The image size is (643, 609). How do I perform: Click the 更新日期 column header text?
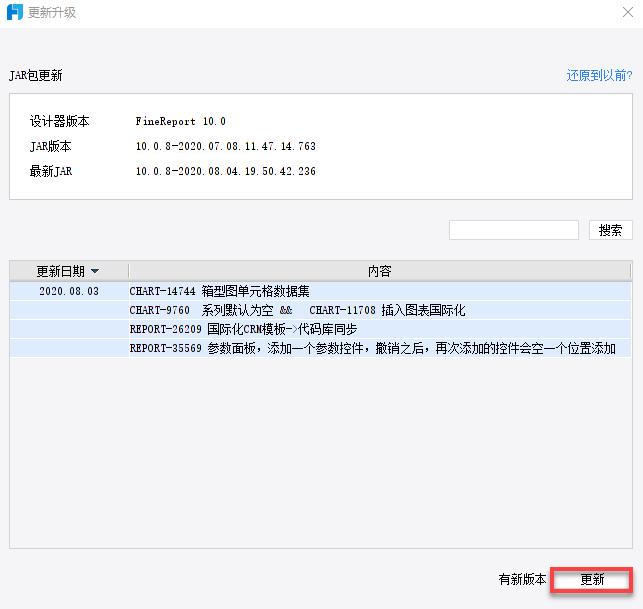[x=60, y=271]
